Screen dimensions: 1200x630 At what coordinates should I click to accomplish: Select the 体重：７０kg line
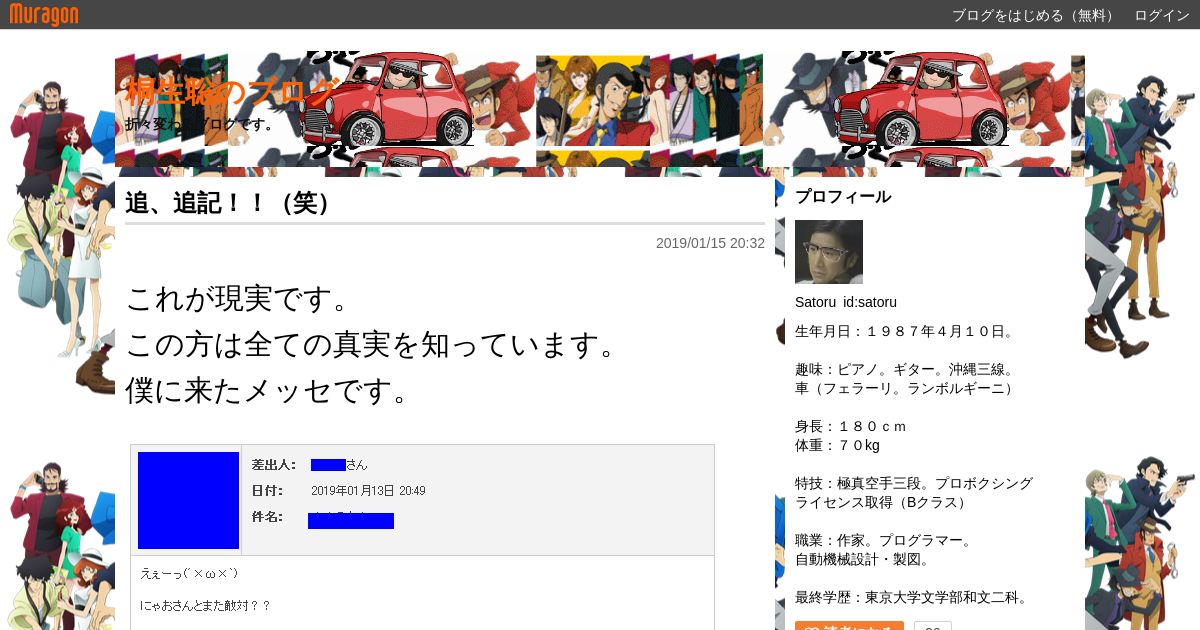[x=837, y=445]
